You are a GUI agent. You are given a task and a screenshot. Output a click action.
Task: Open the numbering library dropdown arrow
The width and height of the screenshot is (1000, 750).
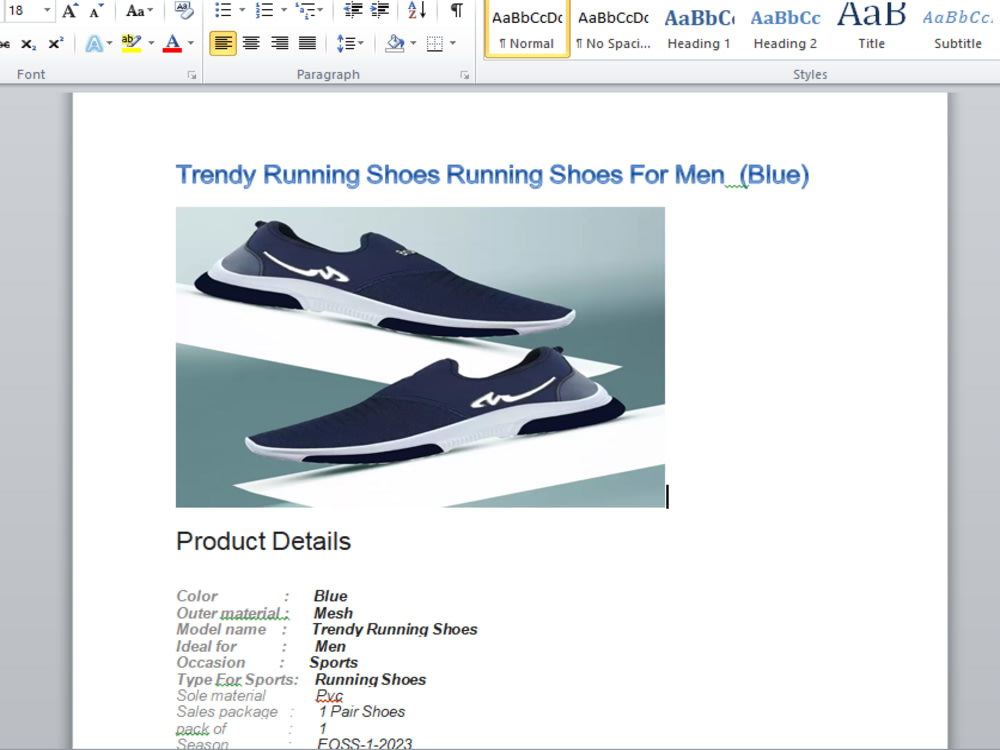click(x=284, y=10)
